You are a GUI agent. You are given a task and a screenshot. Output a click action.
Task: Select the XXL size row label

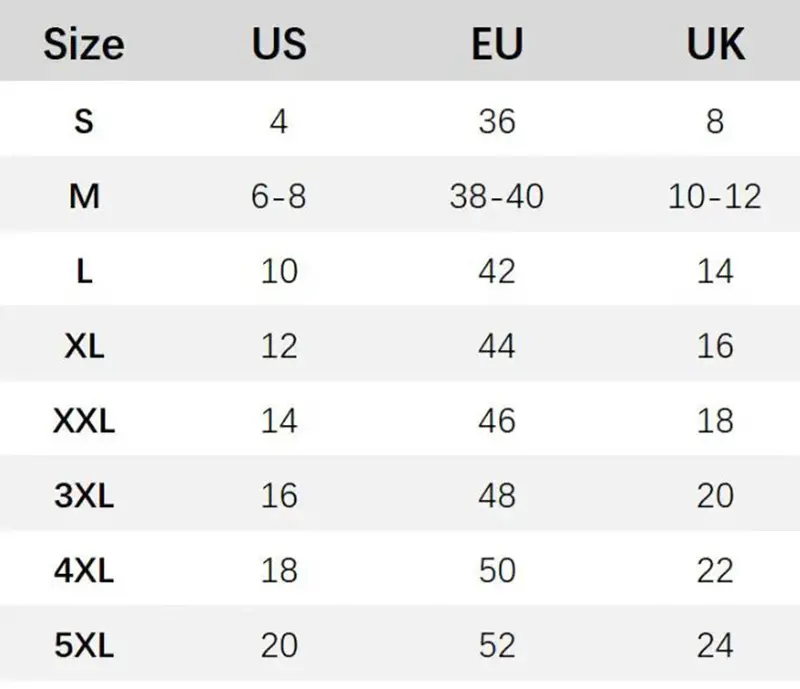pyautogui.click(x=84, y=421)
